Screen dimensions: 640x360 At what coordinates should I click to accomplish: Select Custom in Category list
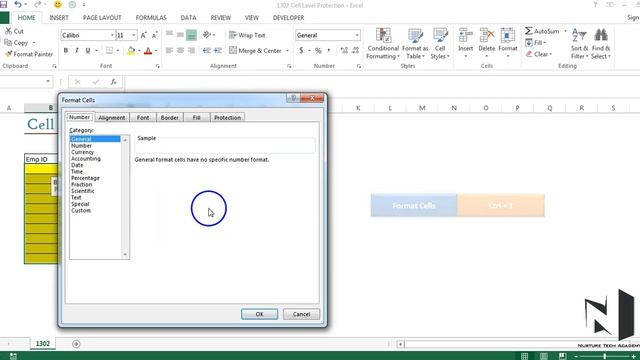81,211
